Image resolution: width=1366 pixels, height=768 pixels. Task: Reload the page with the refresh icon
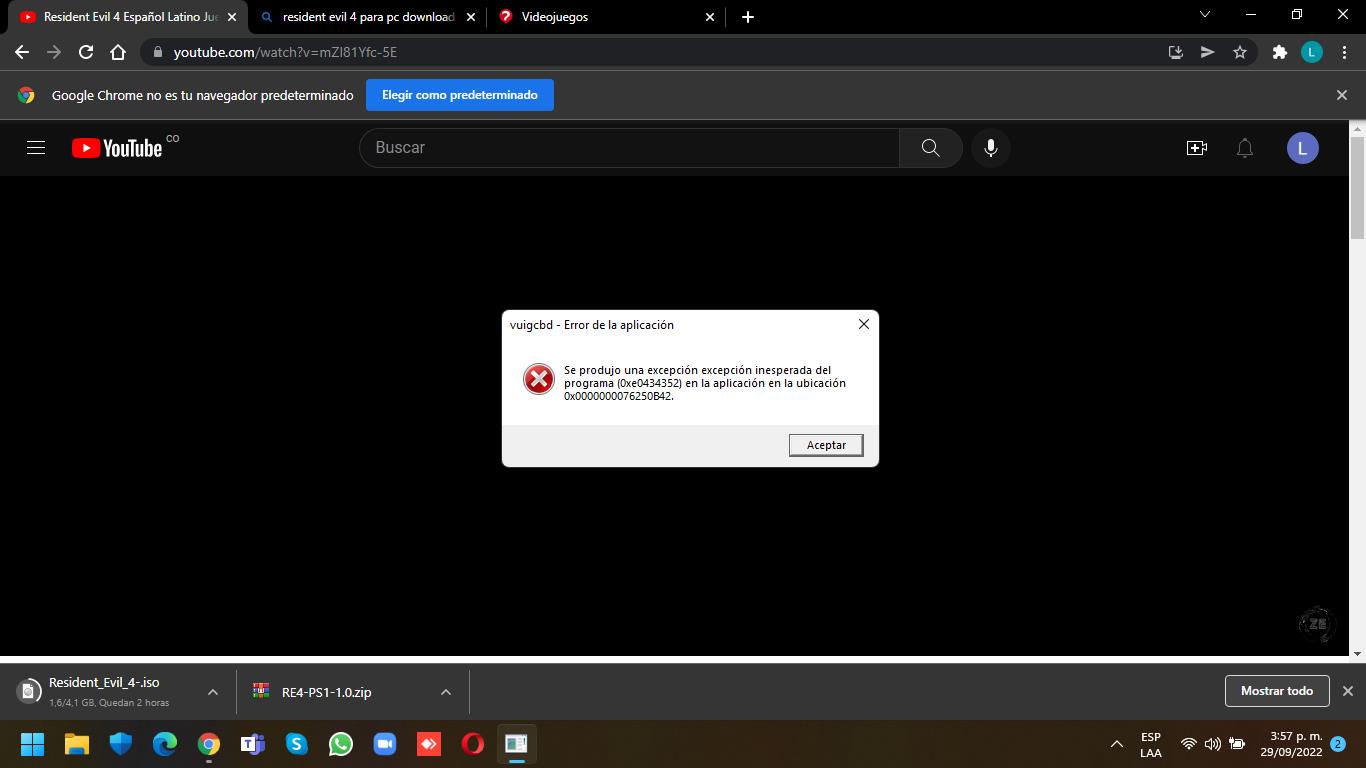click(x=86, y=52)
